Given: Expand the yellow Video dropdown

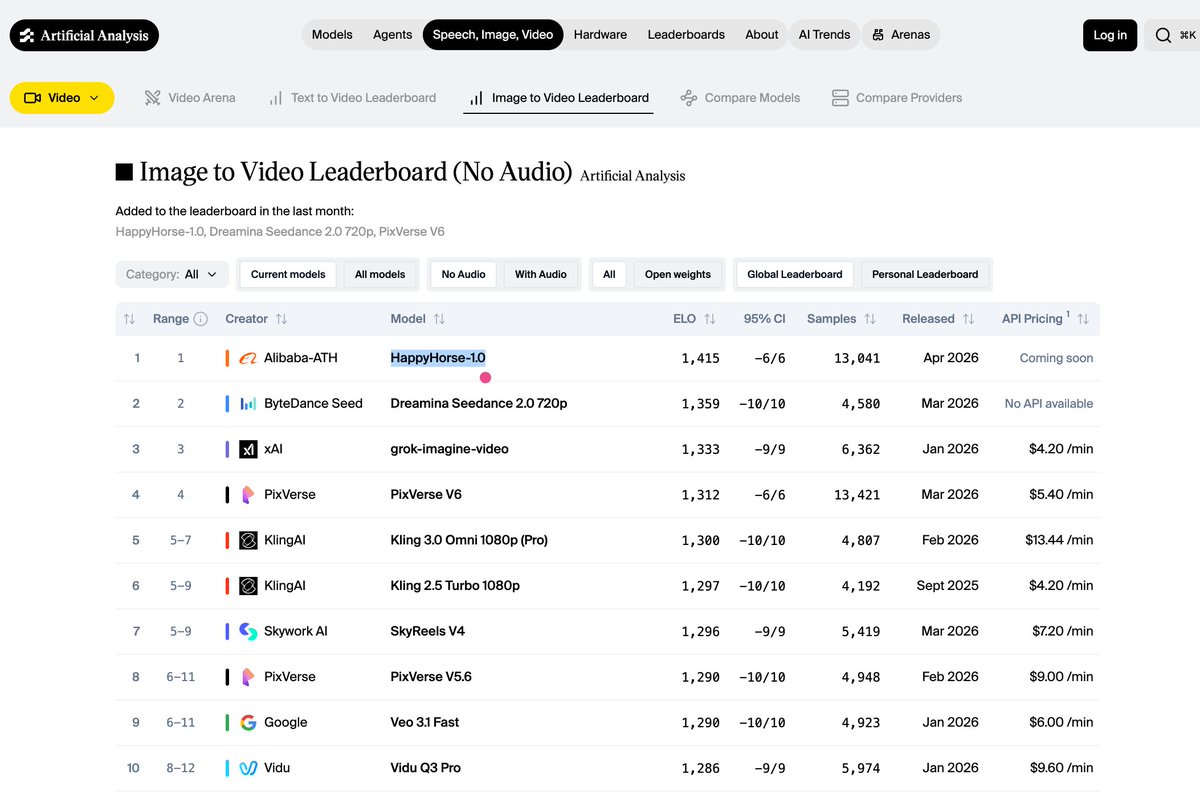Looking at the screenshot, I should tap(62, 98).
